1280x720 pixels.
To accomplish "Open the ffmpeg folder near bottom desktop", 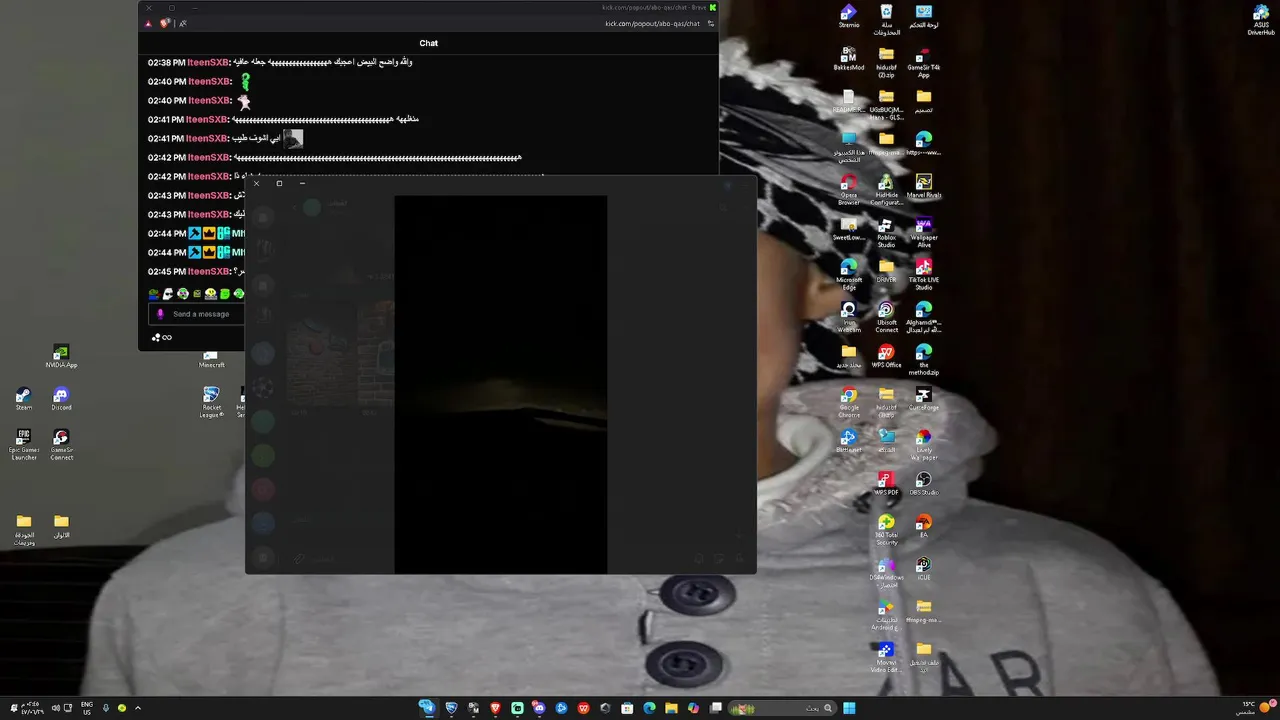I will click(x=924, y=611).
